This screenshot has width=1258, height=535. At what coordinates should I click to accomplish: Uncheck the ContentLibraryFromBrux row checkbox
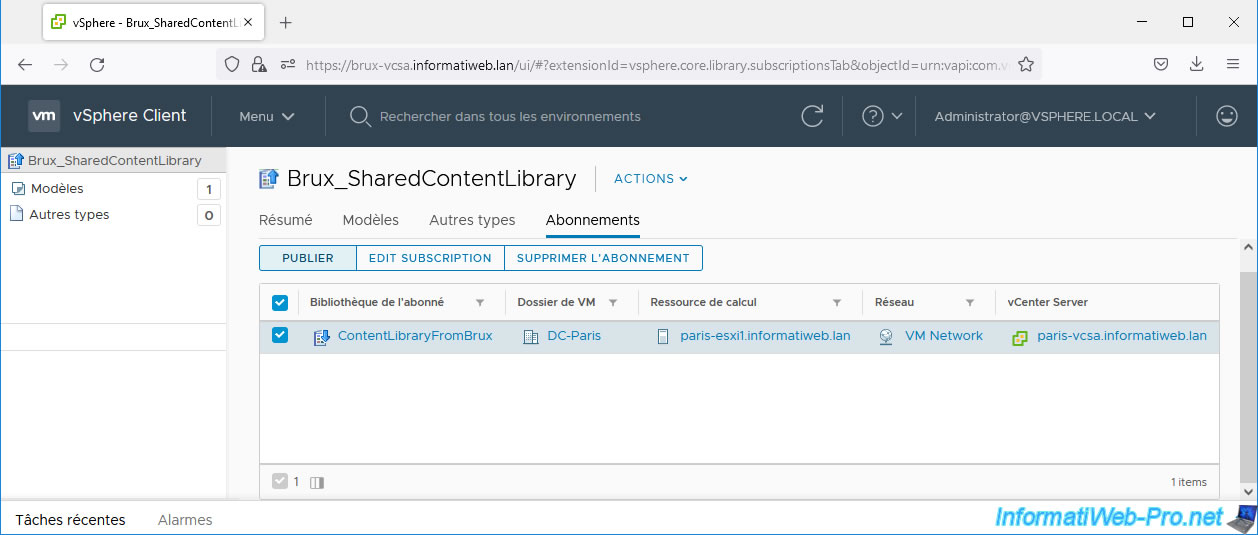280,336
